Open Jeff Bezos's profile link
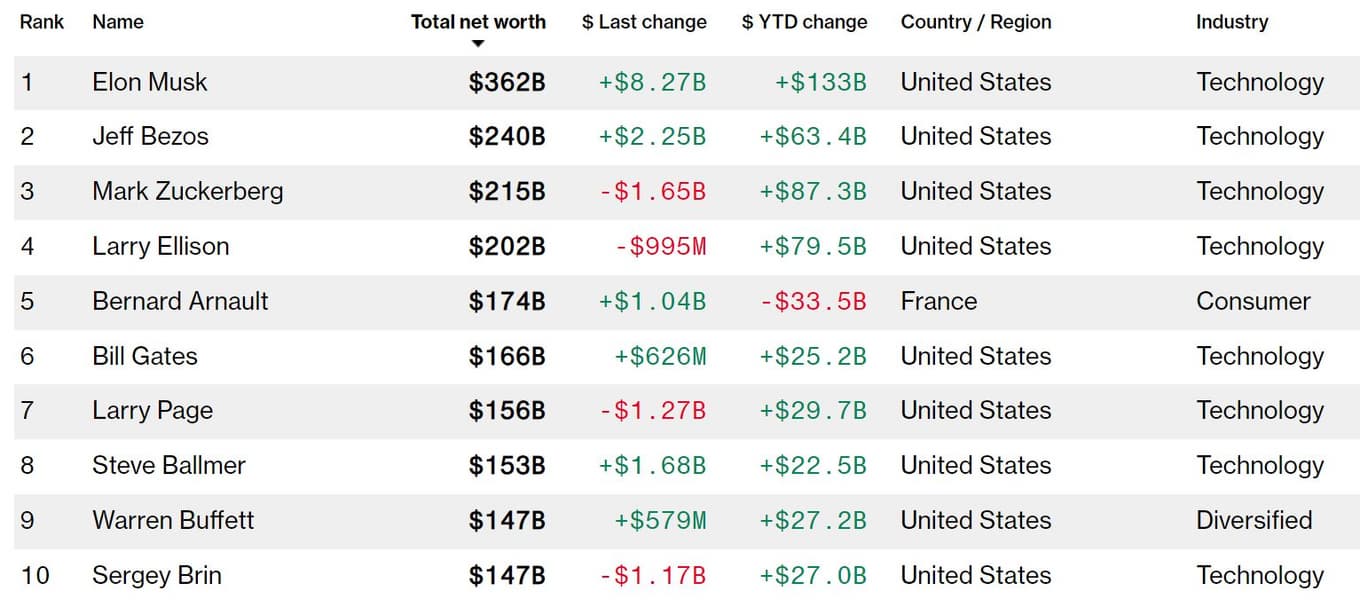Viewport: 1360px width, 600px height. tap(150, 137)
